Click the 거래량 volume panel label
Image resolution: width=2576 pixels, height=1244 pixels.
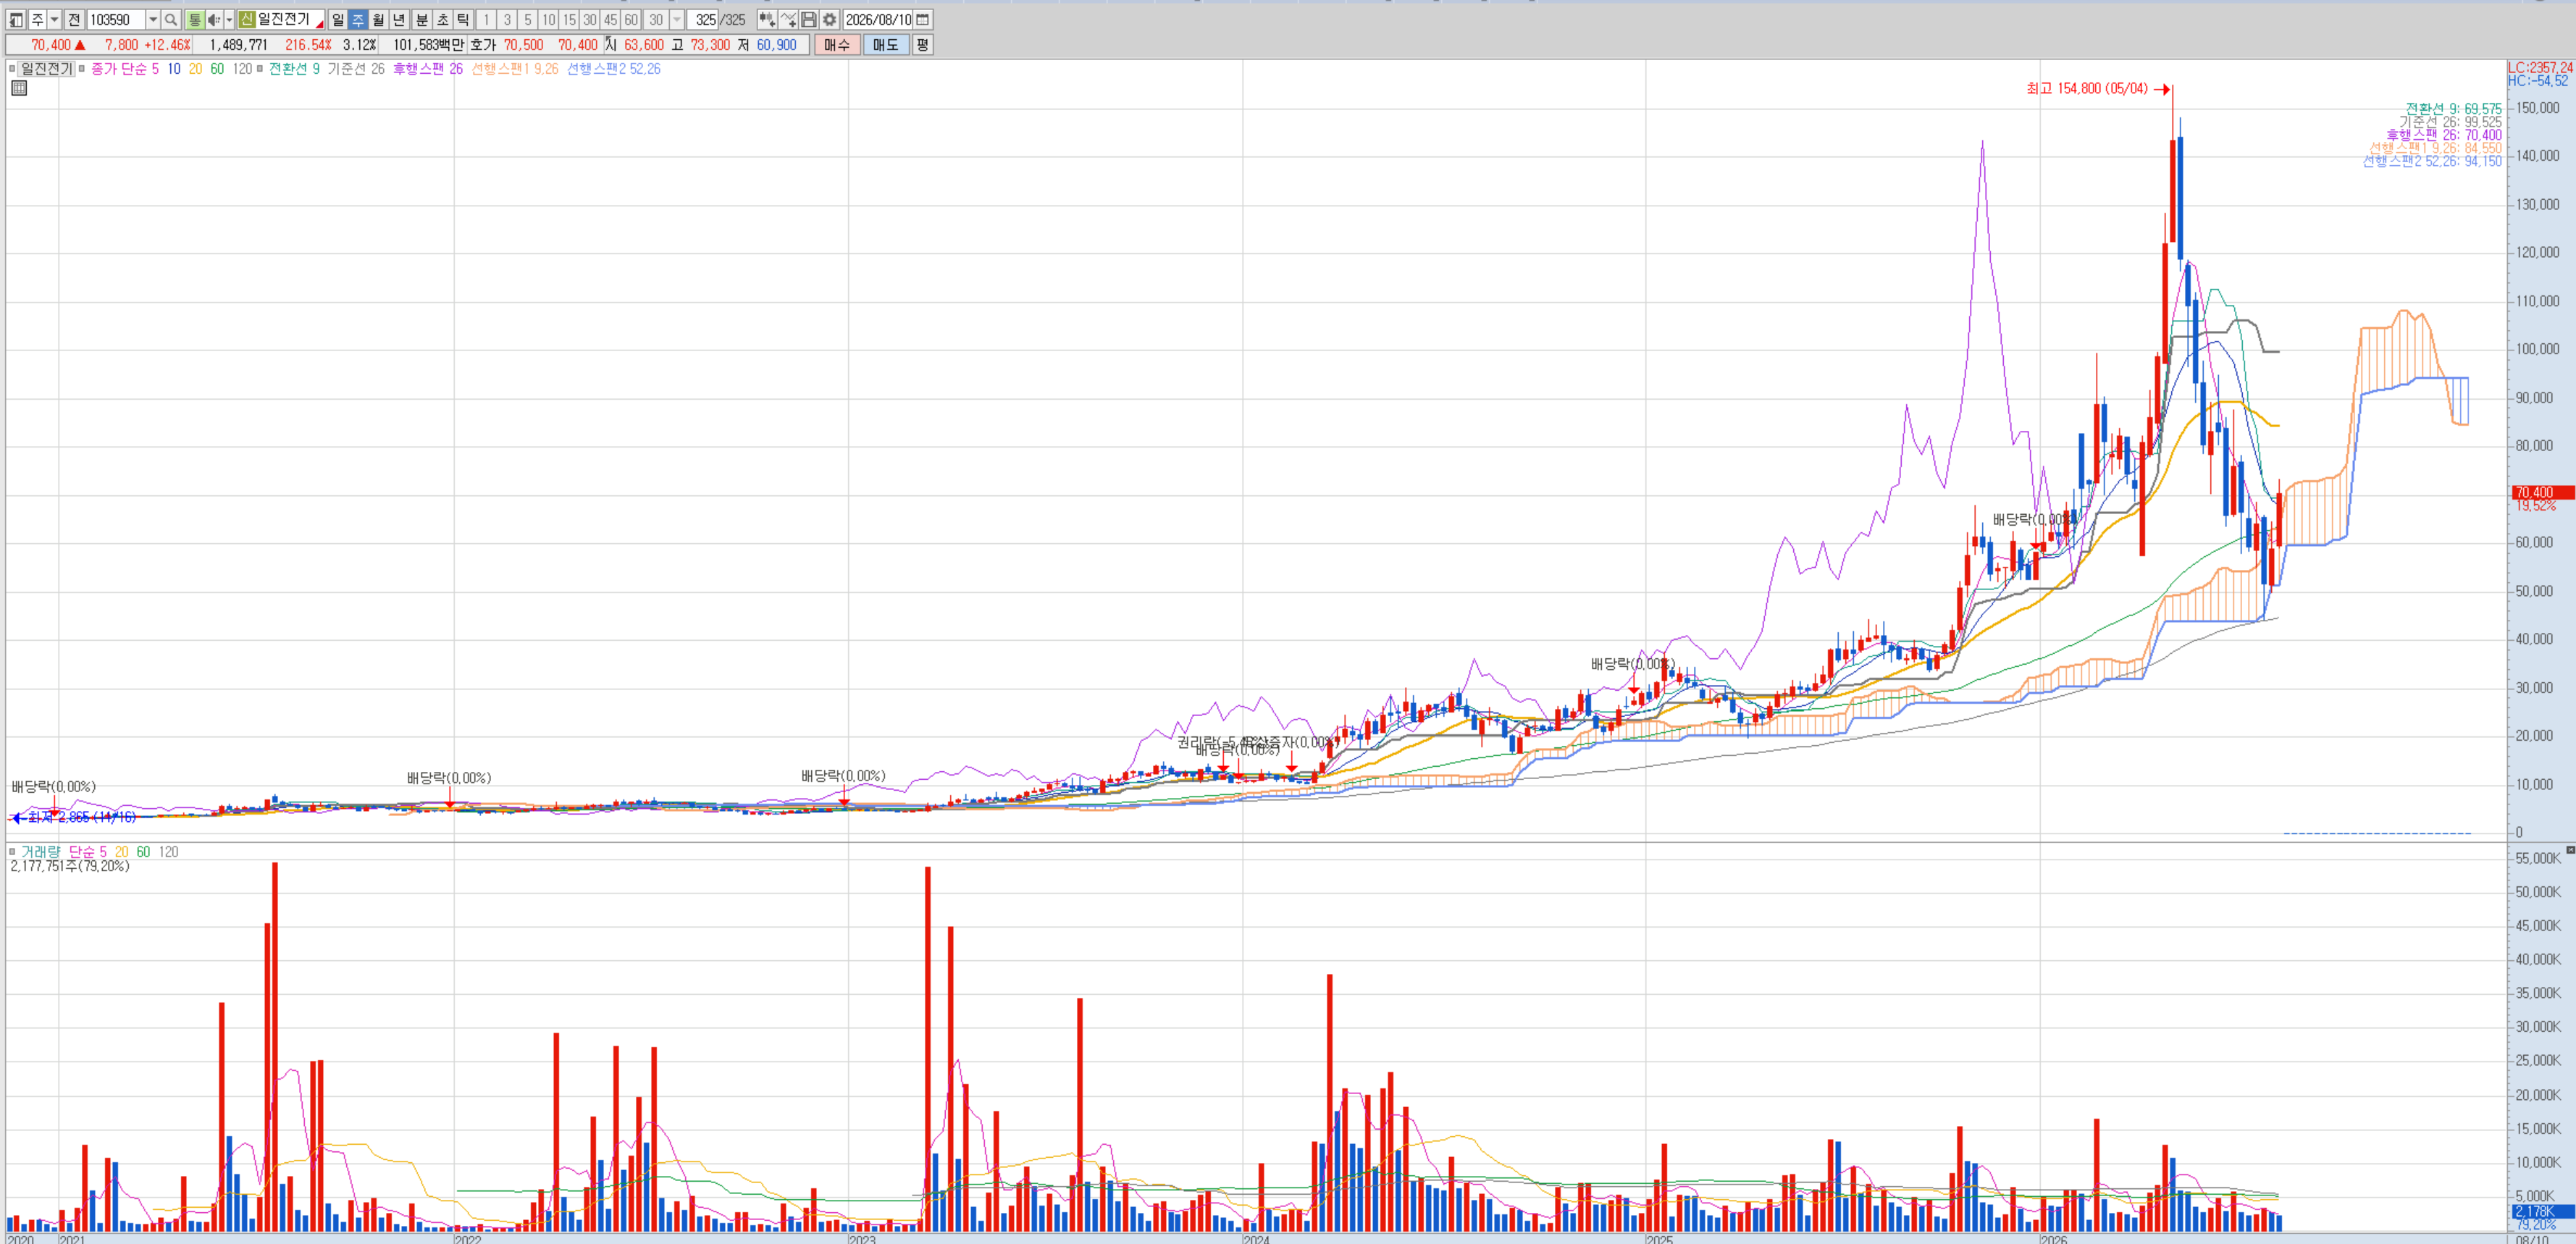(41, 852)
